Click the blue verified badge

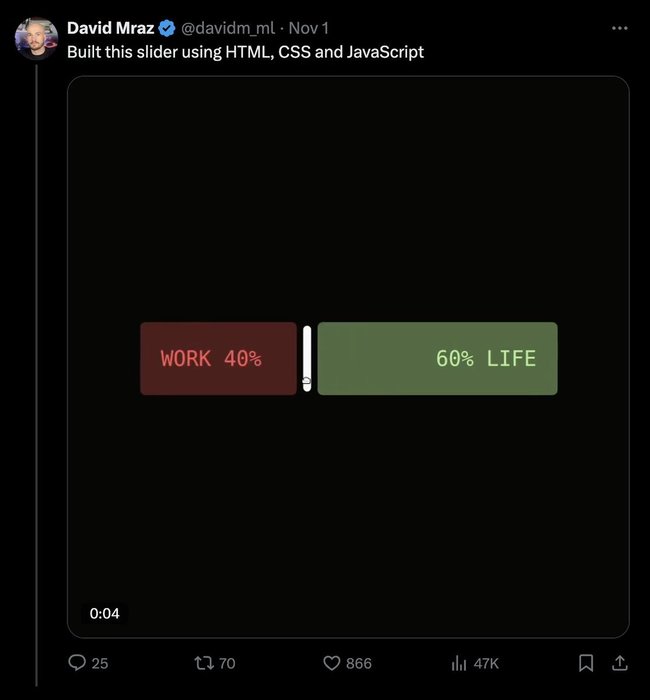pos(167,28)
